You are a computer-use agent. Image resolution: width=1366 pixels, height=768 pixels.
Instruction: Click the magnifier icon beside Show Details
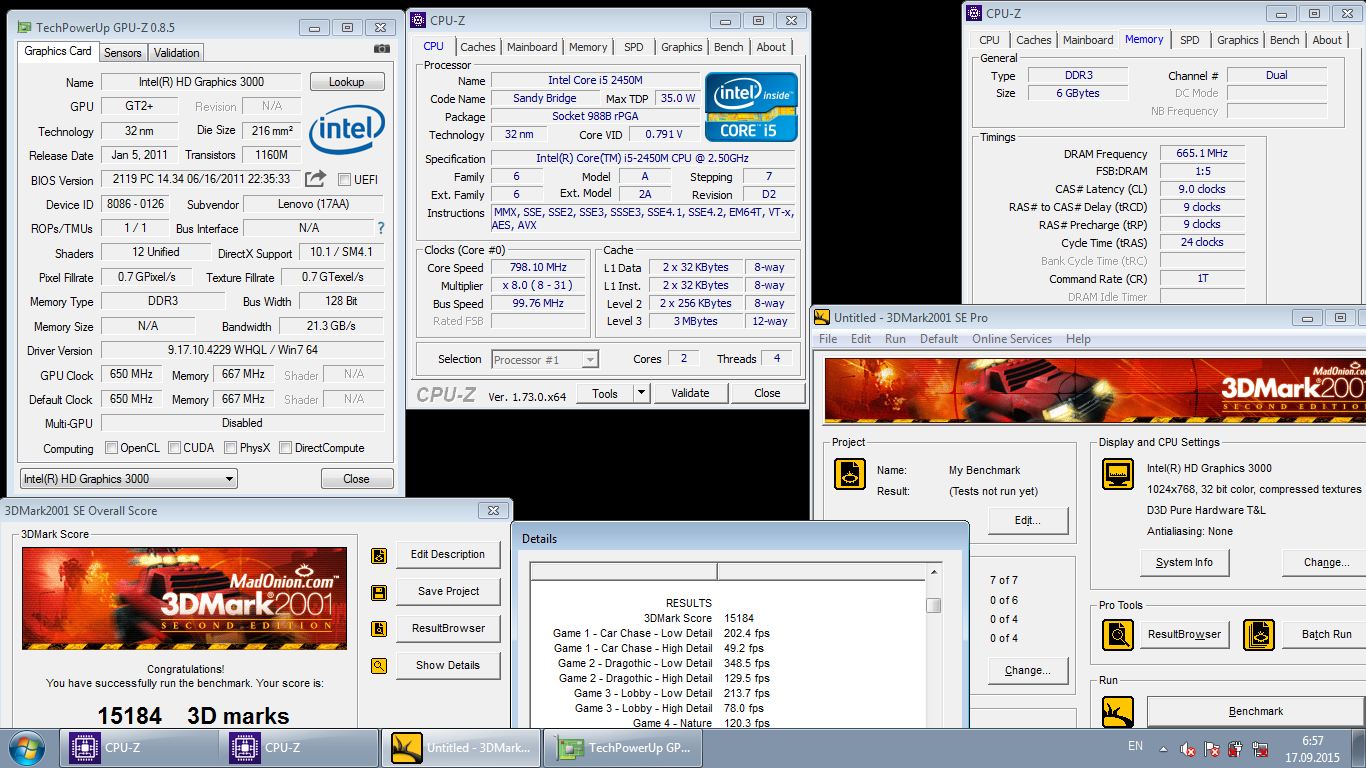click(379, 665)
